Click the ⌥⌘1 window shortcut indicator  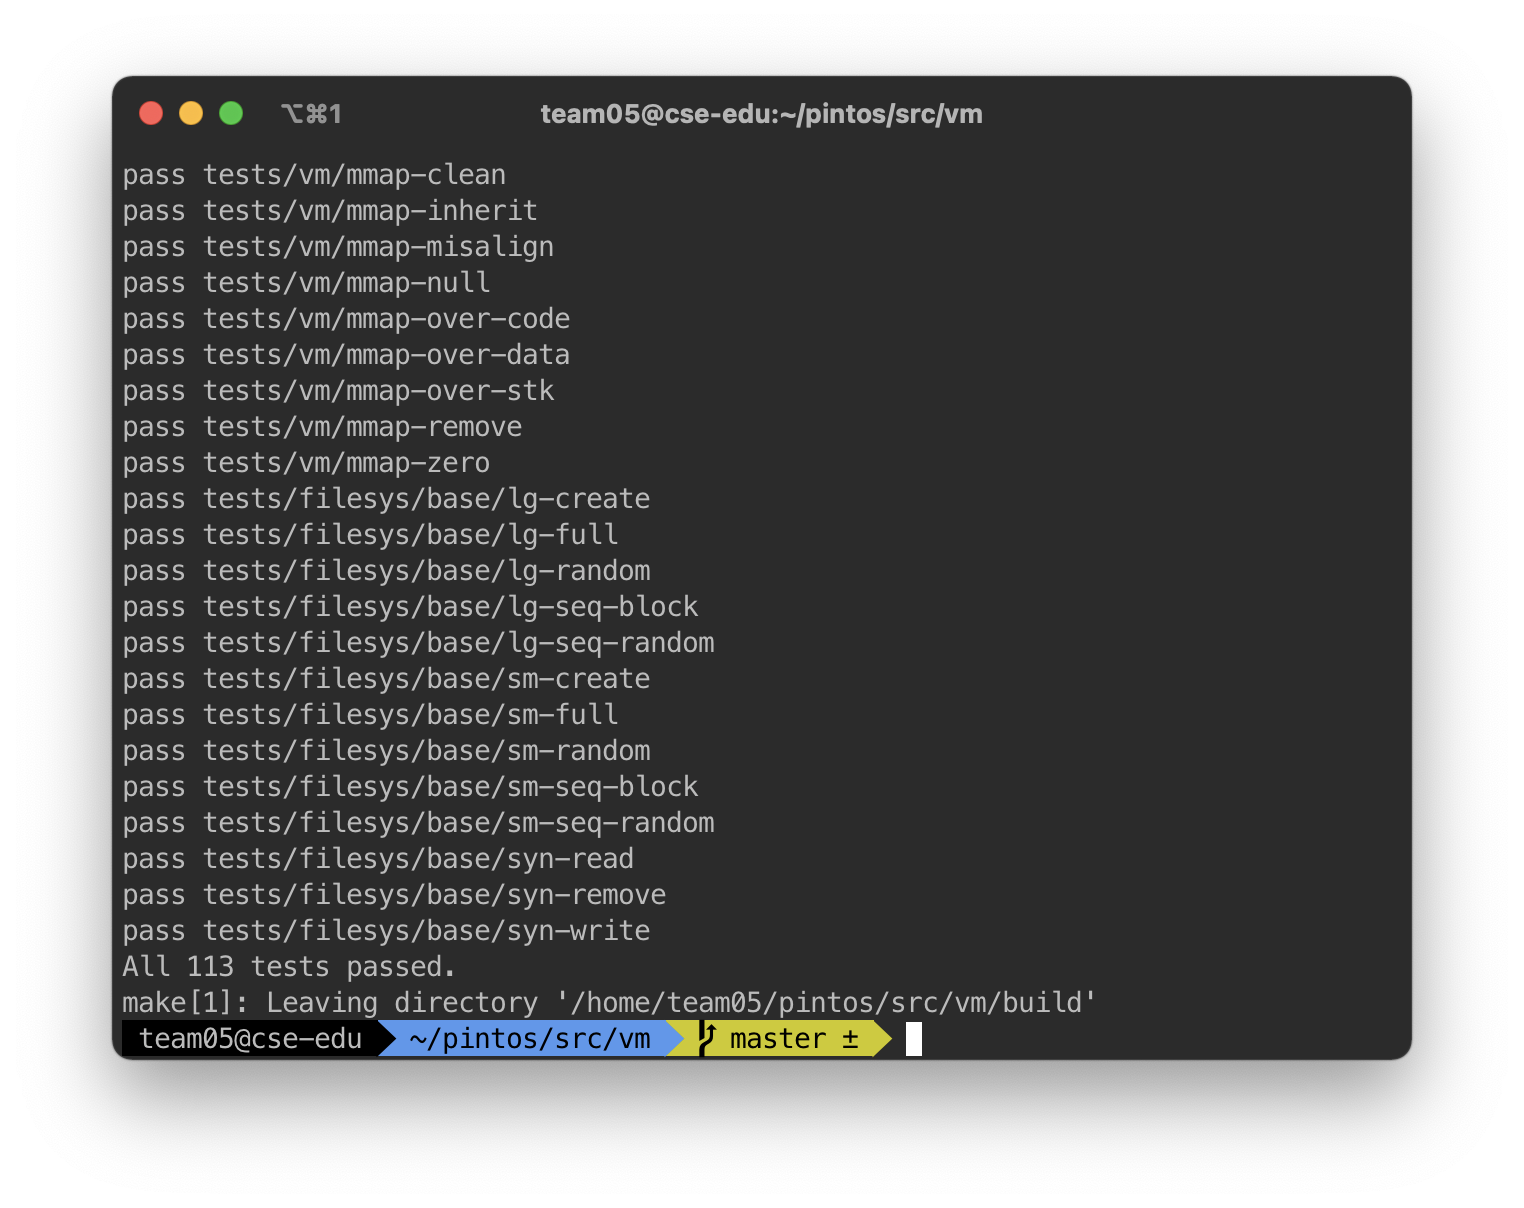tap(311, 114)
